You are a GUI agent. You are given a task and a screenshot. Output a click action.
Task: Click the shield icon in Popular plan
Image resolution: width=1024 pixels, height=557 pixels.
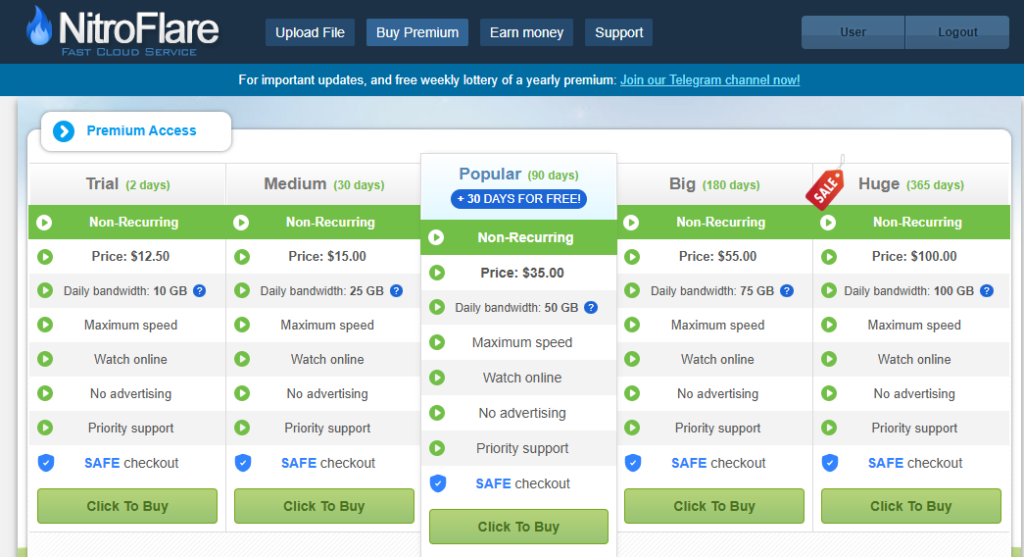click(438, 483)
